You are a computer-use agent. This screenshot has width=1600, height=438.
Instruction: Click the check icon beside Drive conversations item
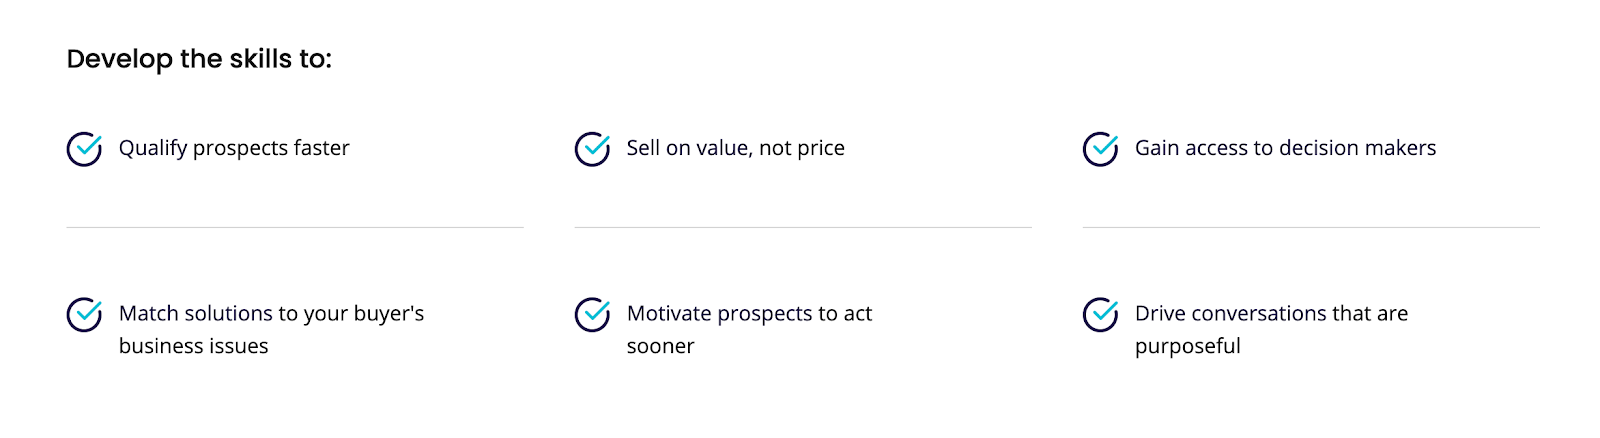(x=1100, y=314)
